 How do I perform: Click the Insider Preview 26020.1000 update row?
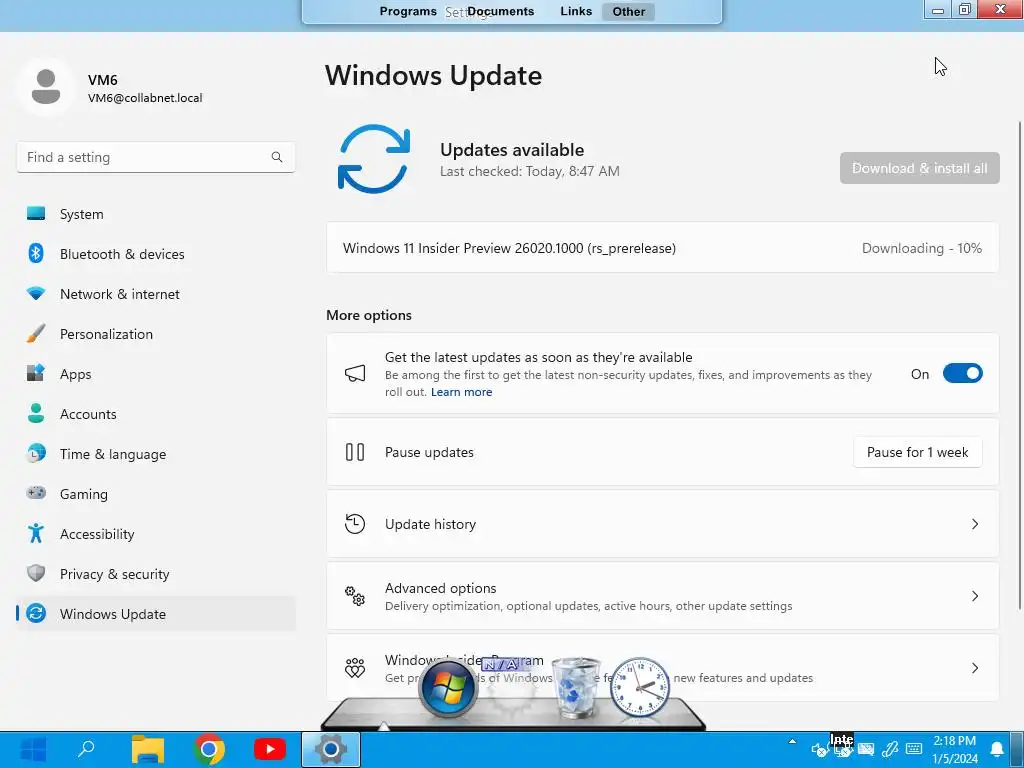[663, 248]
